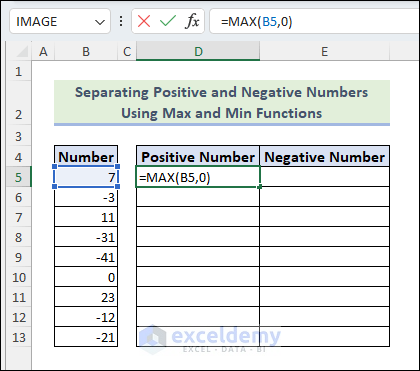Select row 2 header
Screen dimensions: 420x371
(19, 103)
